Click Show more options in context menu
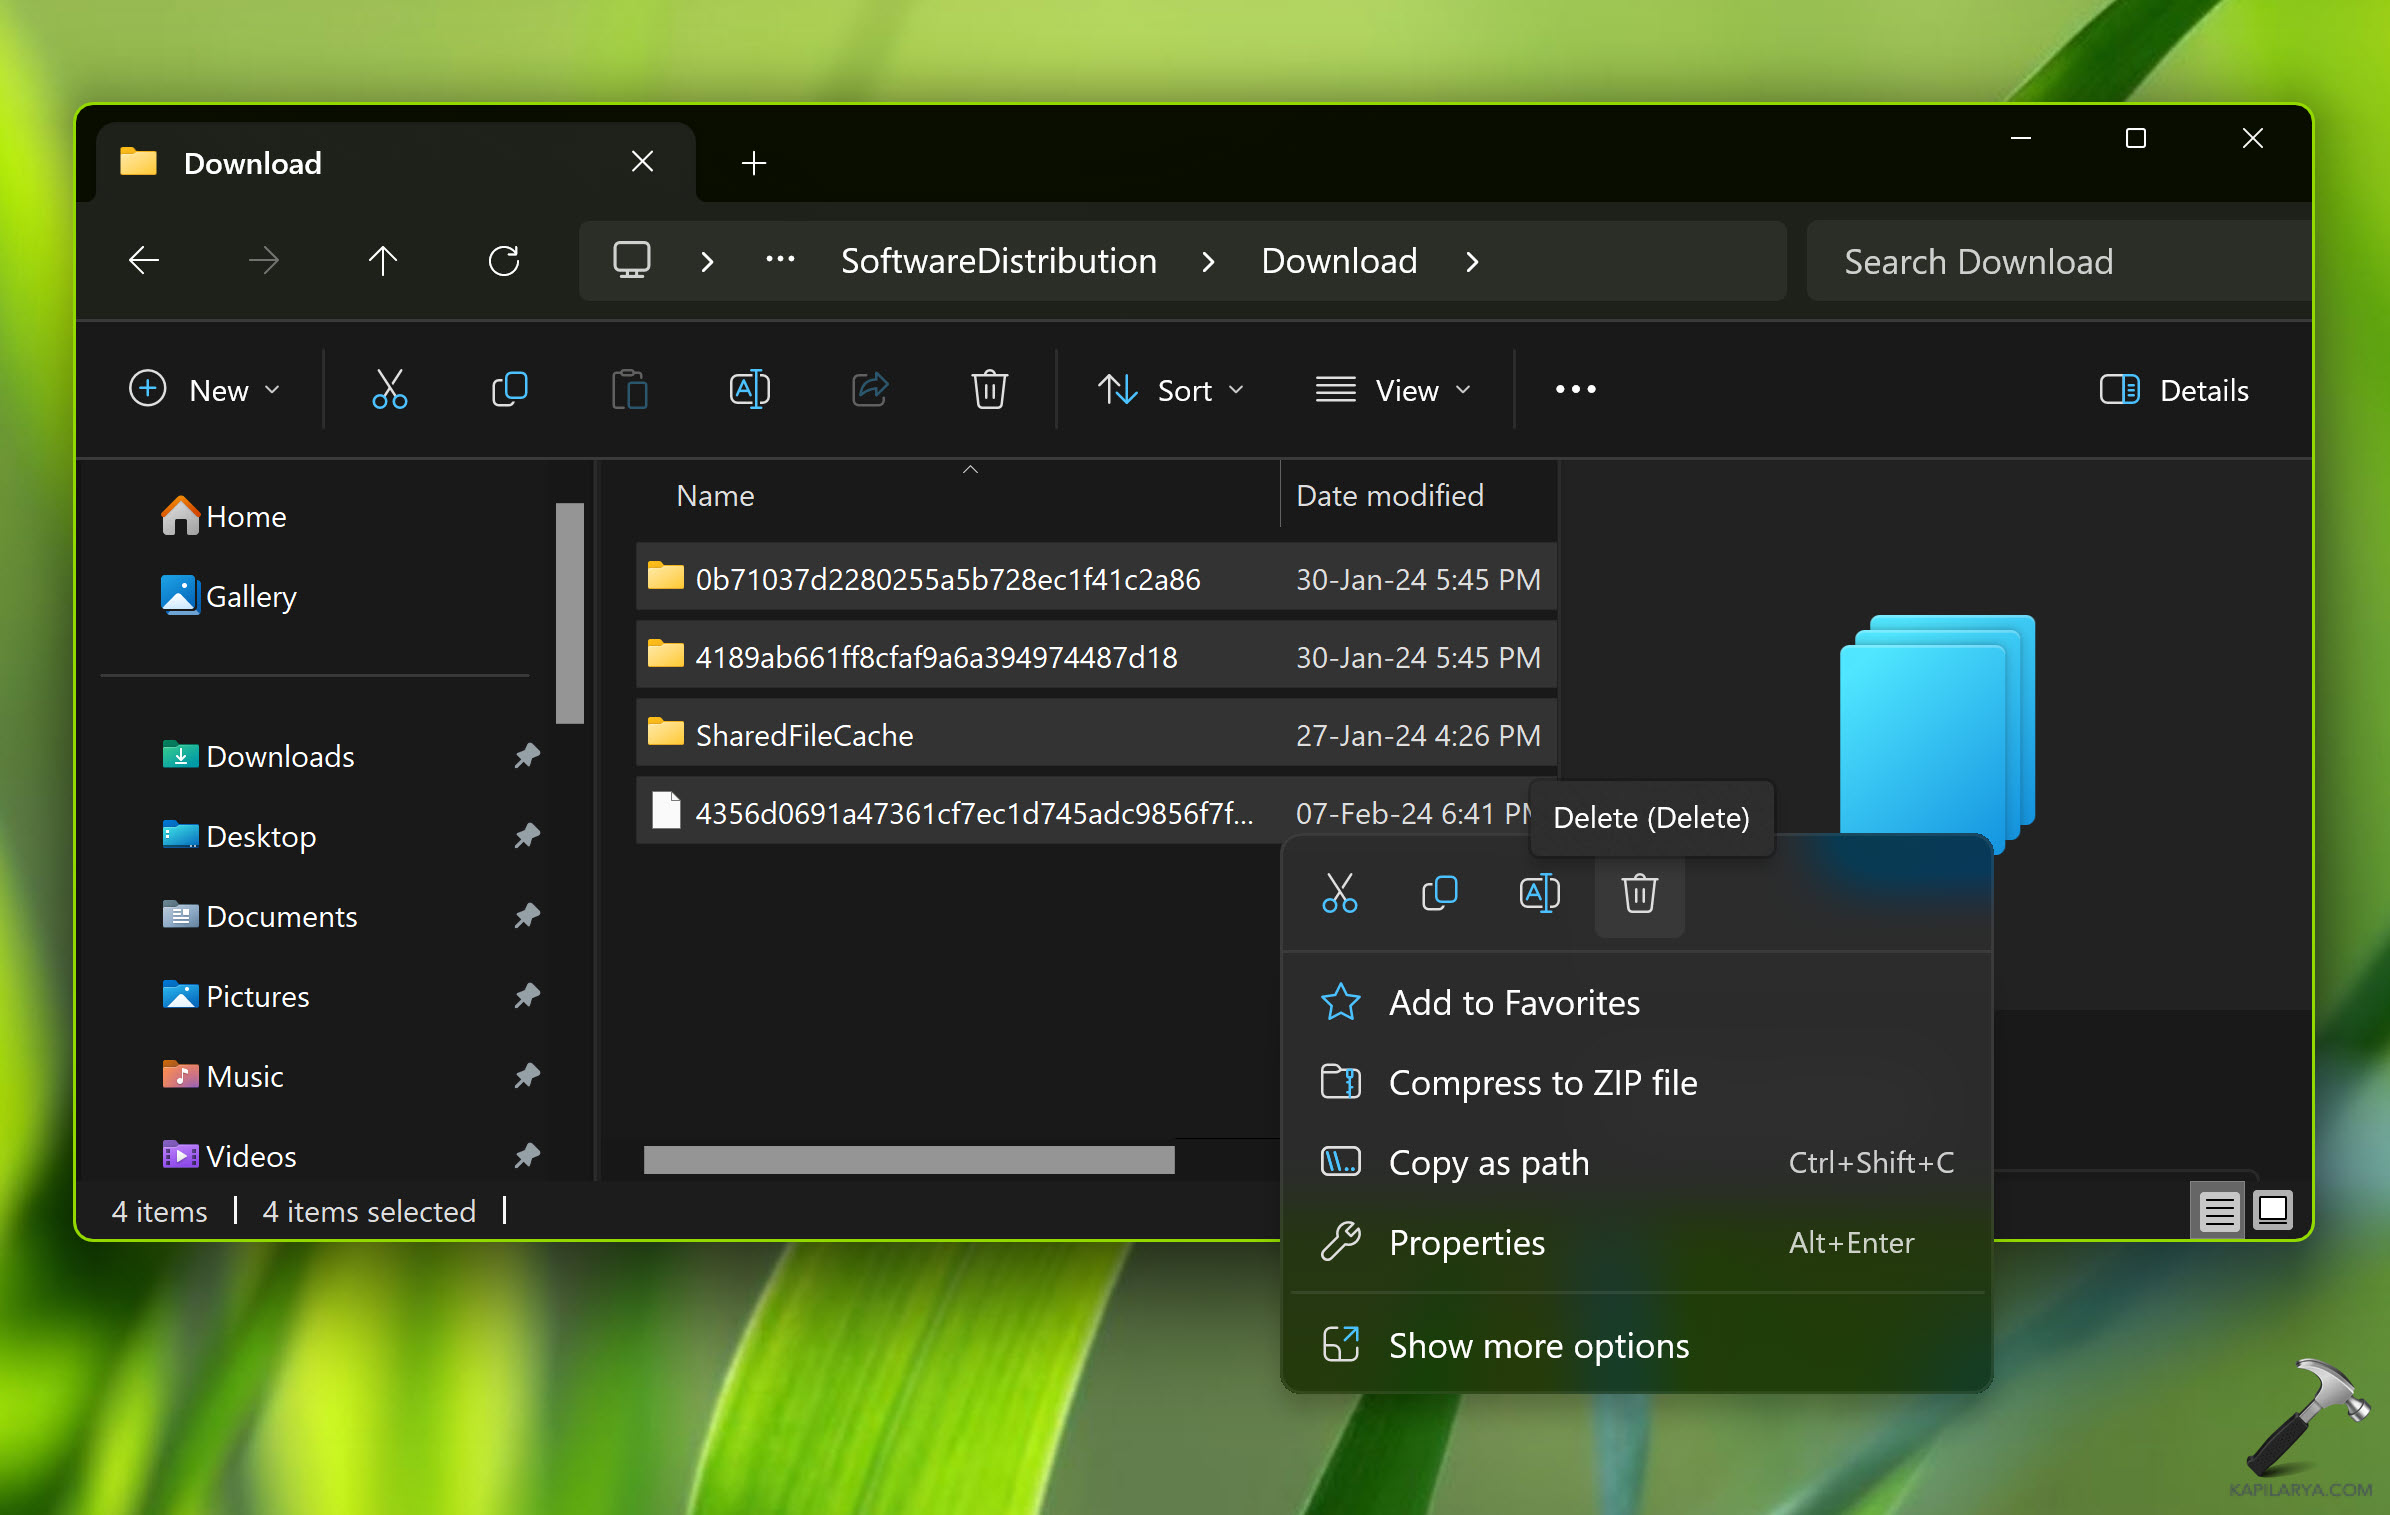Image resolution: width=2390 pixels, height=1515 pixels. point(1536,1344)
